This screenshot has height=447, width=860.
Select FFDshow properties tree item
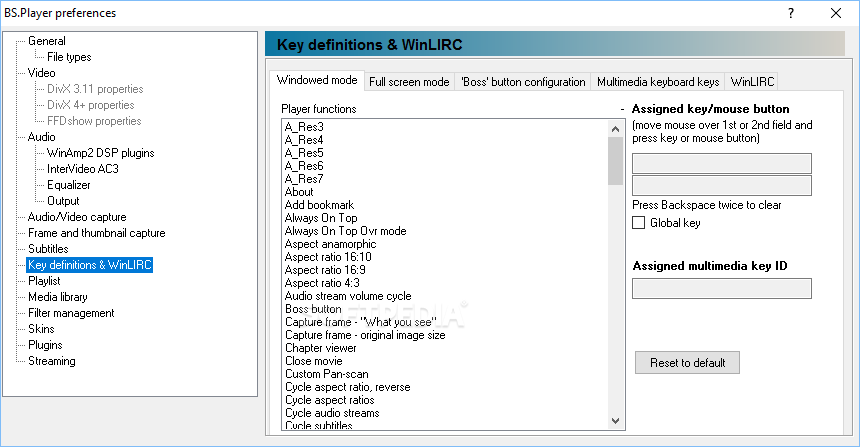click(94, 121)
